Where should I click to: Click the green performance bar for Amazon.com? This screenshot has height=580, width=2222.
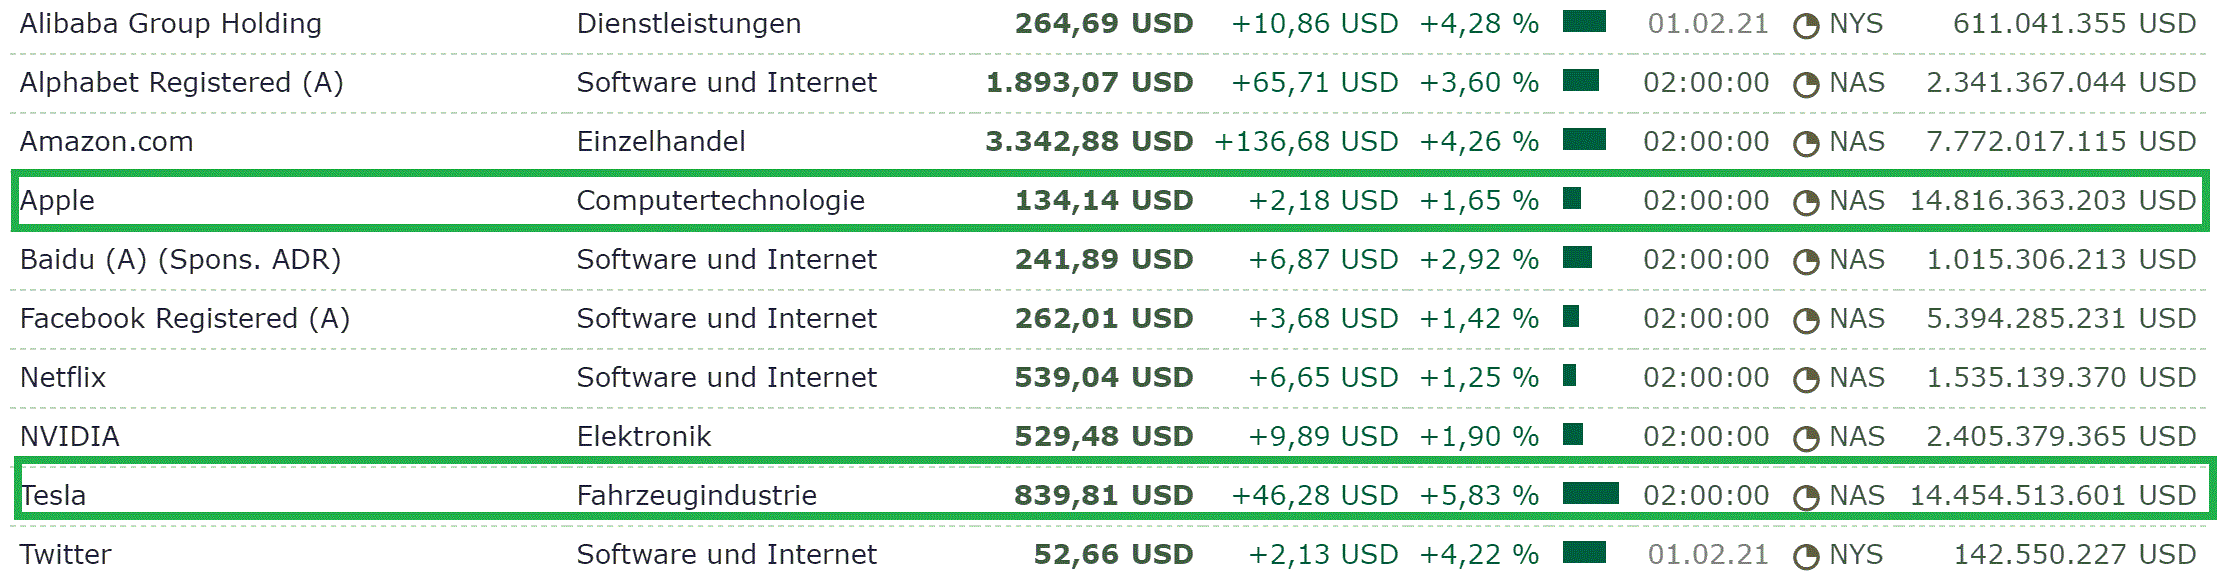point(1584,139)
